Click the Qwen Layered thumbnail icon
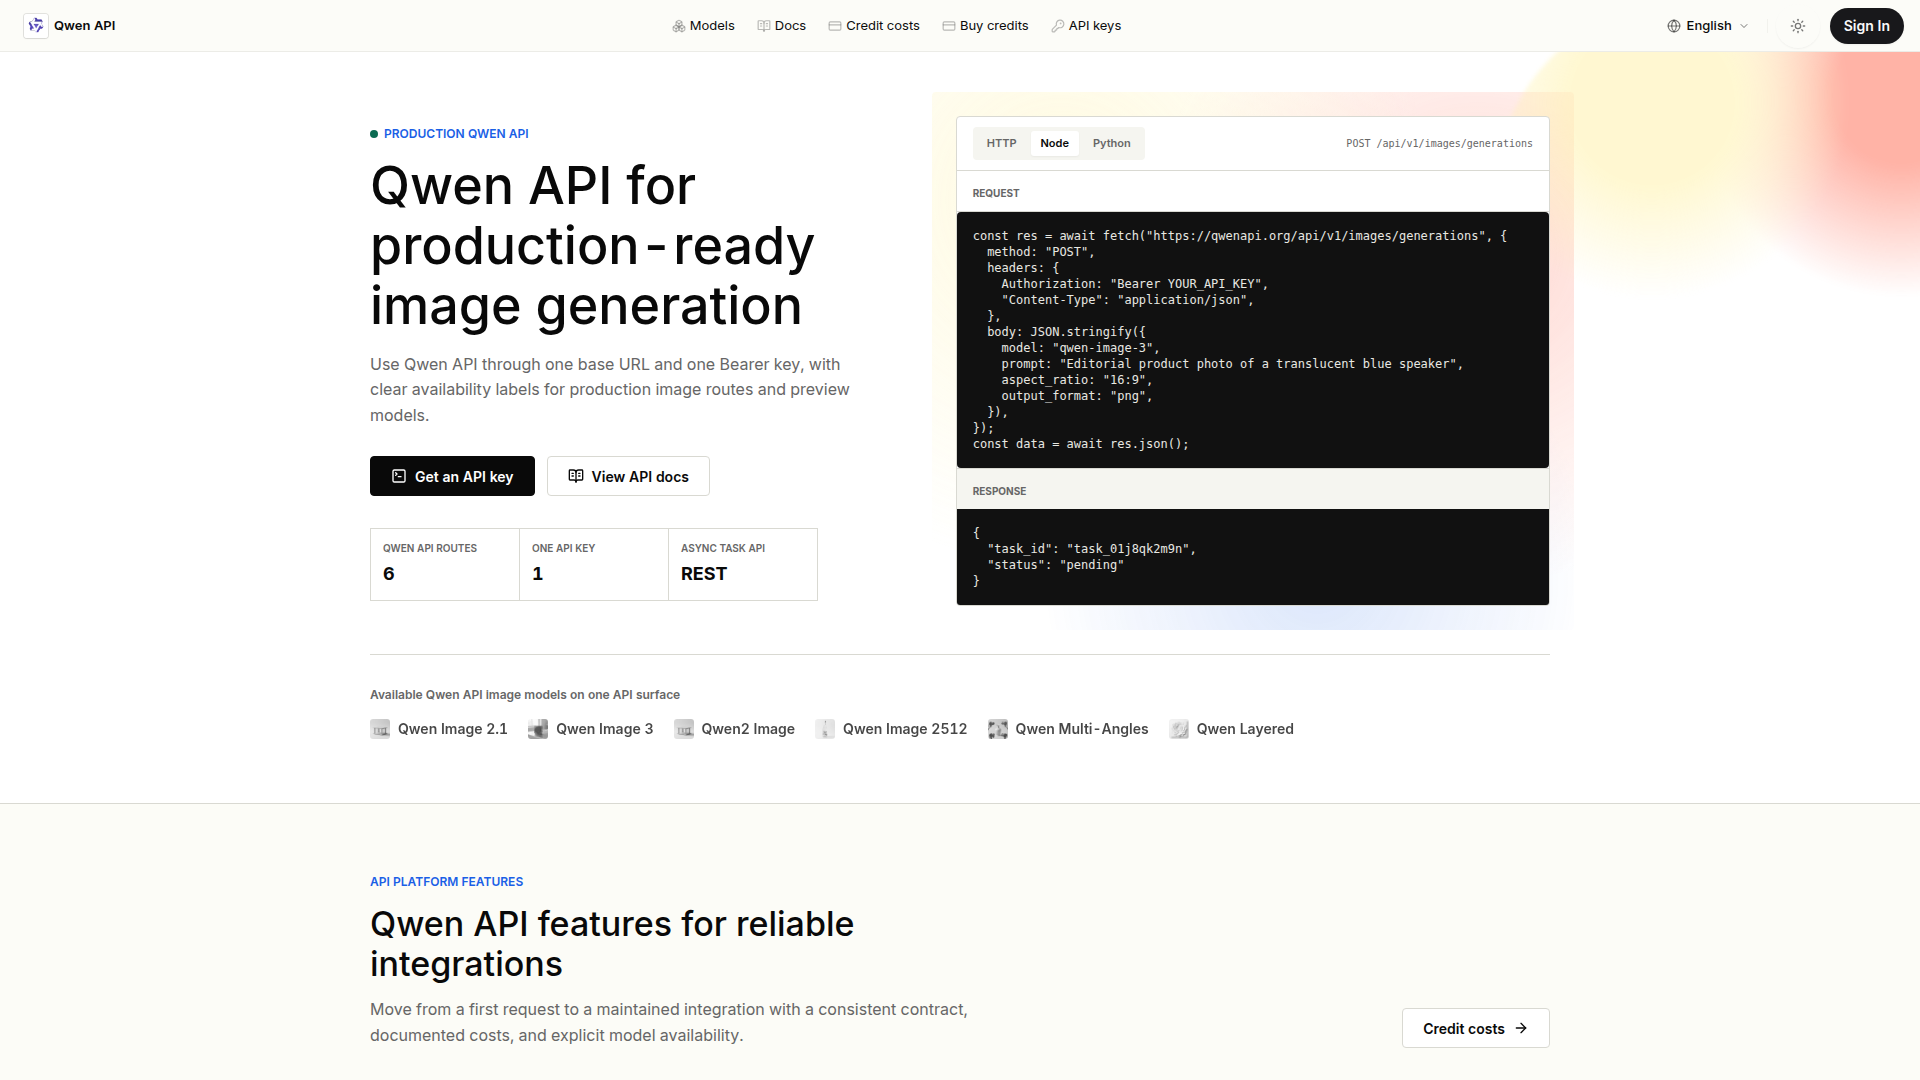The image size is (1920, 1080). click(1179, 729)
